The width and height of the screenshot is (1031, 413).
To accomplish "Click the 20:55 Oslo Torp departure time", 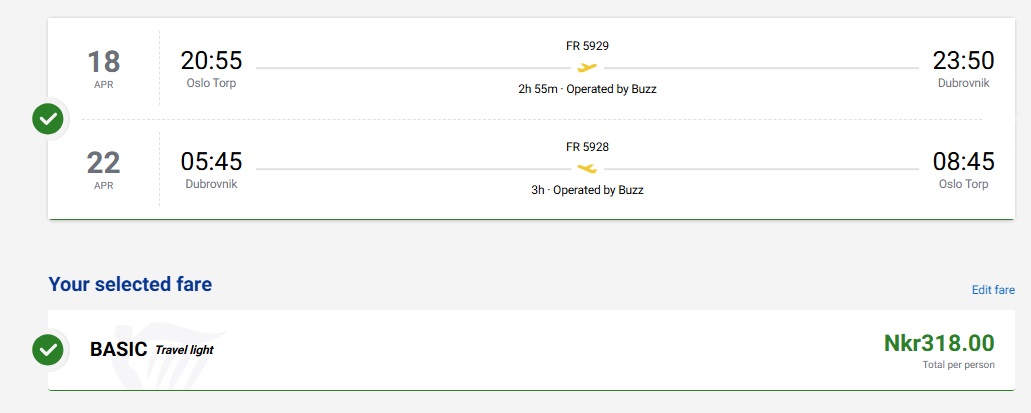I will [x=211, y=61].
